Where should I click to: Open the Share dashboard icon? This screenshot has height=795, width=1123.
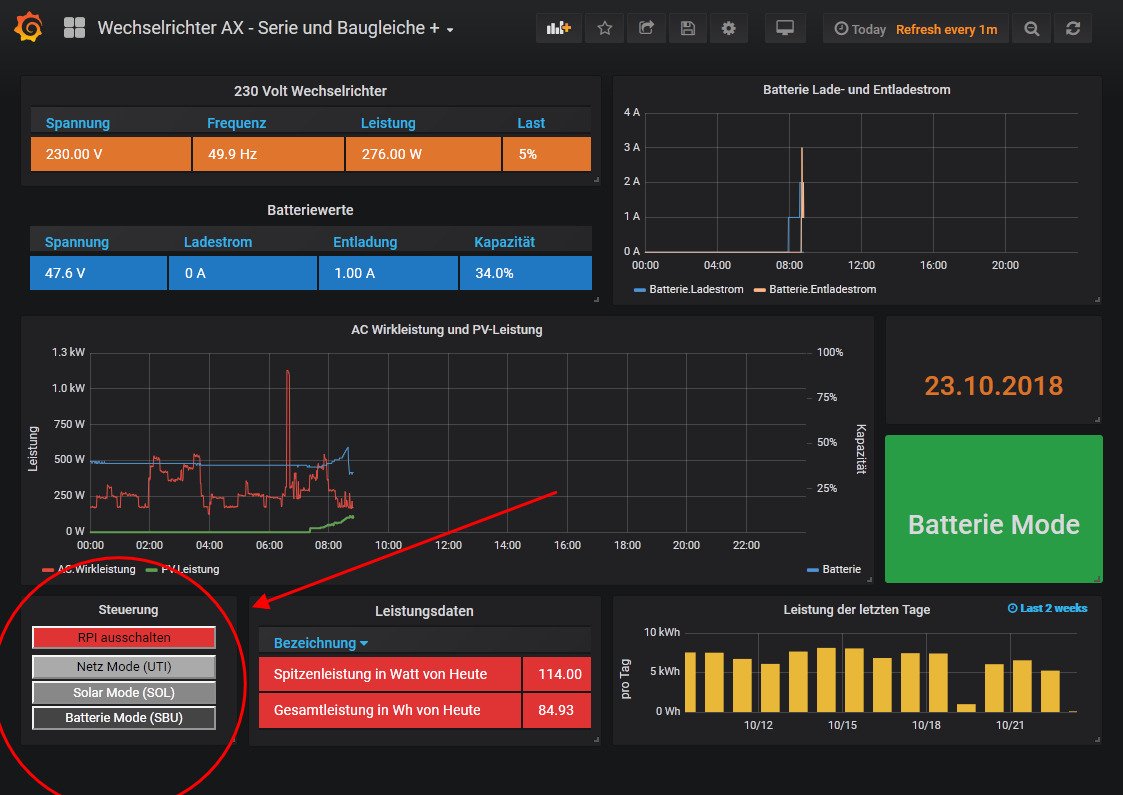(x=646, y=29)
